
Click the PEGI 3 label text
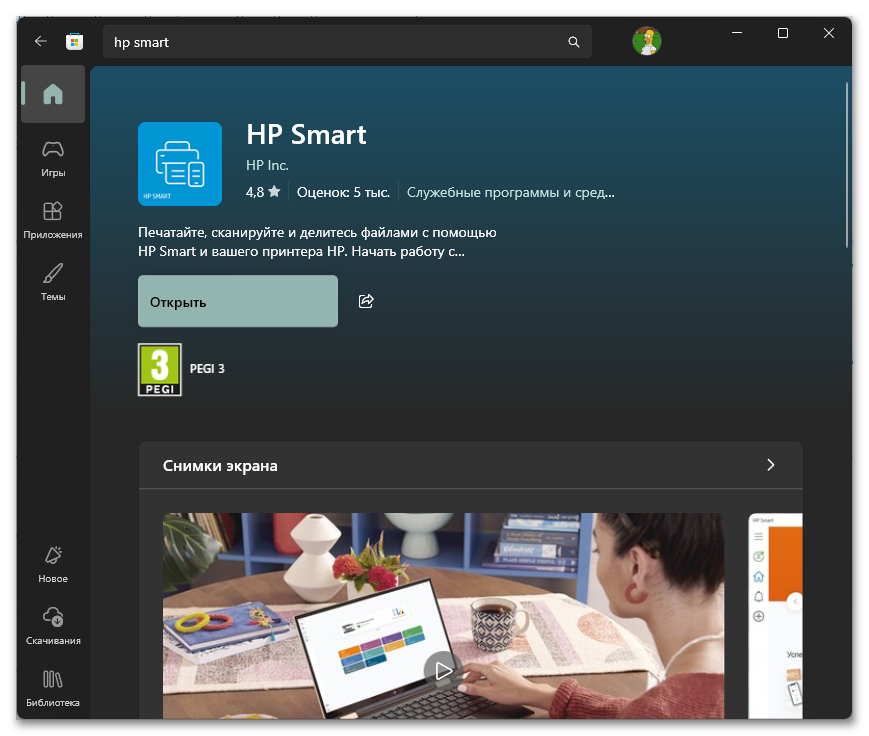tap(207, 369)
